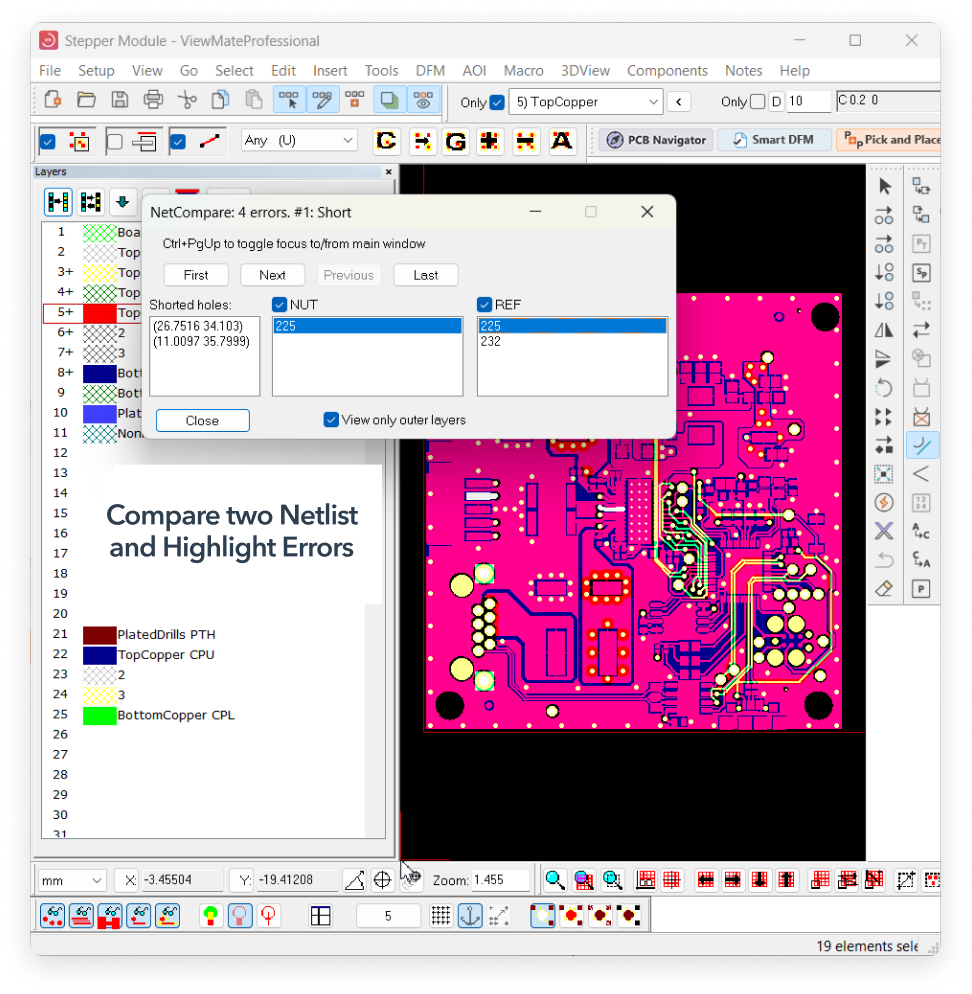Click the Cut scissors icon

coord(187,99)
